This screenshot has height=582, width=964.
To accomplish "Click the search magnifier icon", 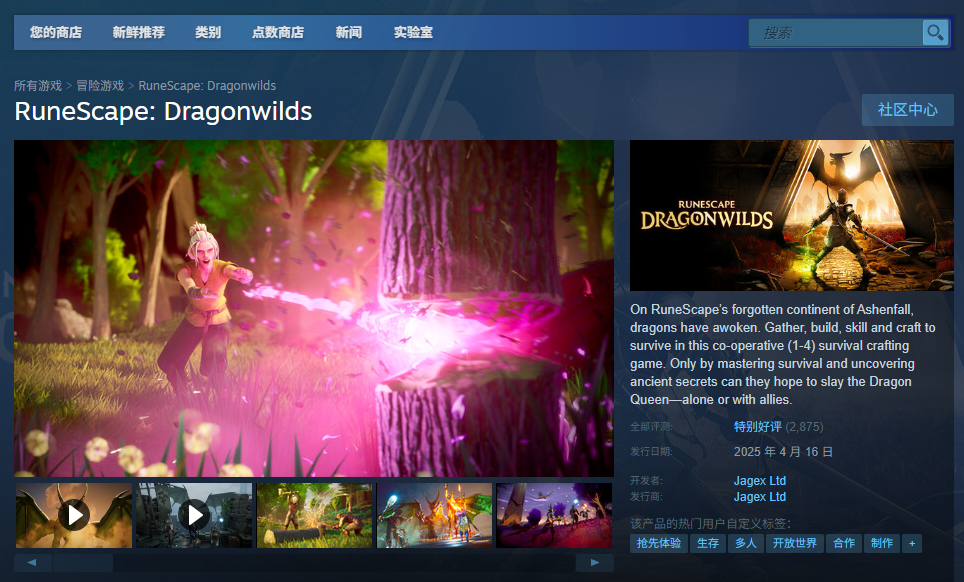I will coord(935,32).
